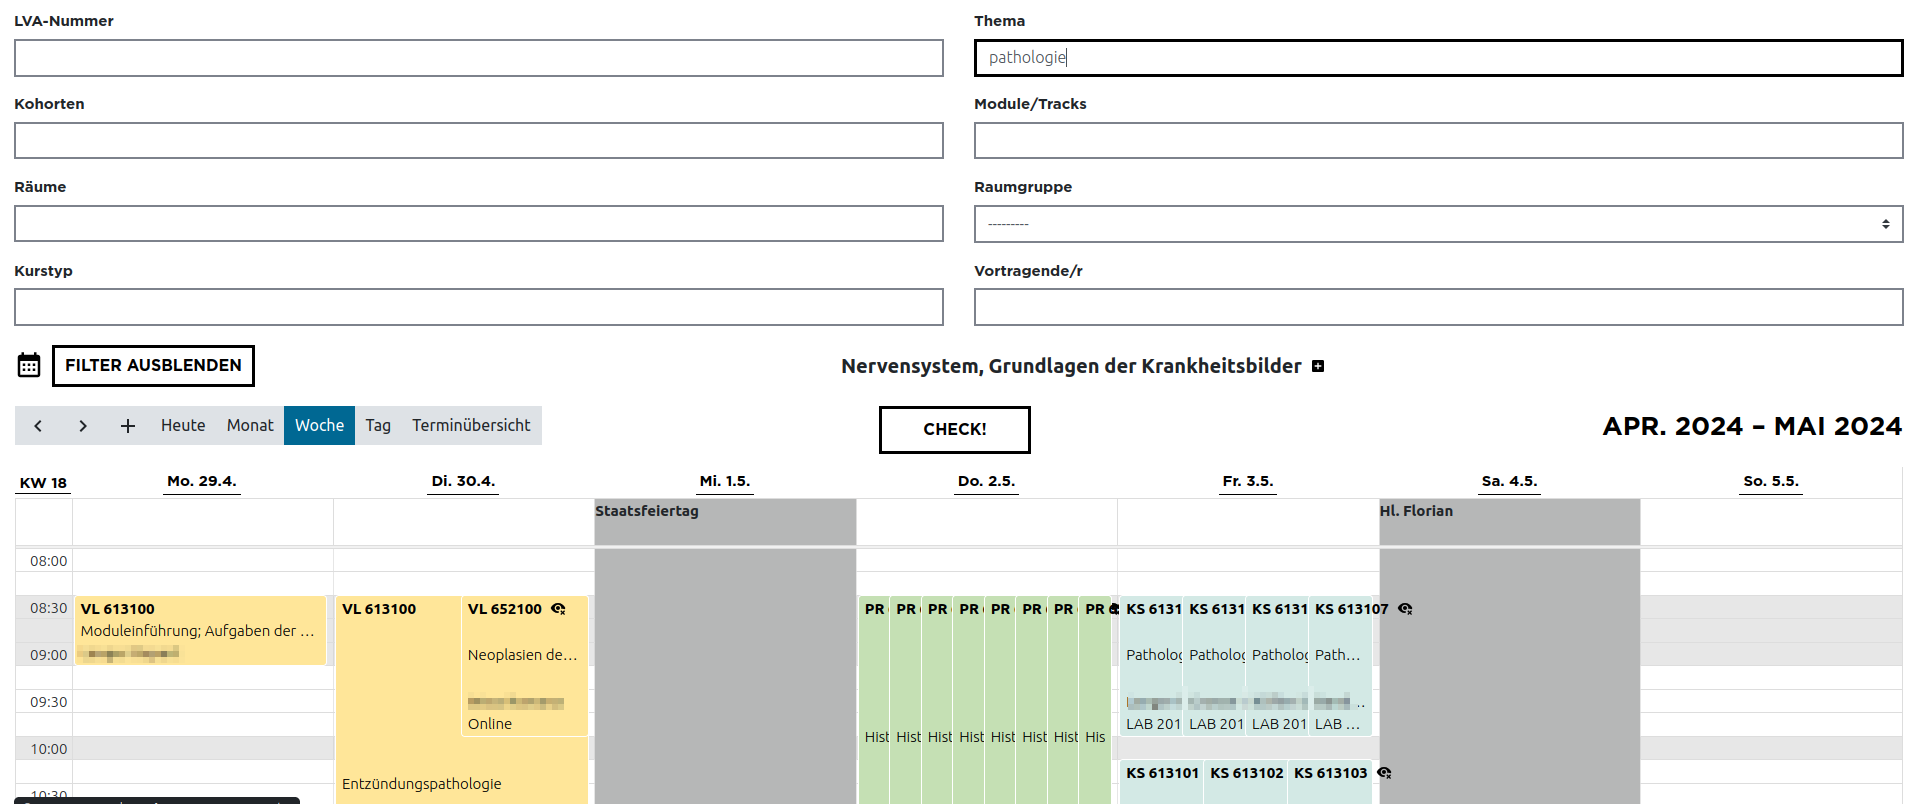
Task: Click the icon next to VL 652100
Action: [x=558, y=609]
